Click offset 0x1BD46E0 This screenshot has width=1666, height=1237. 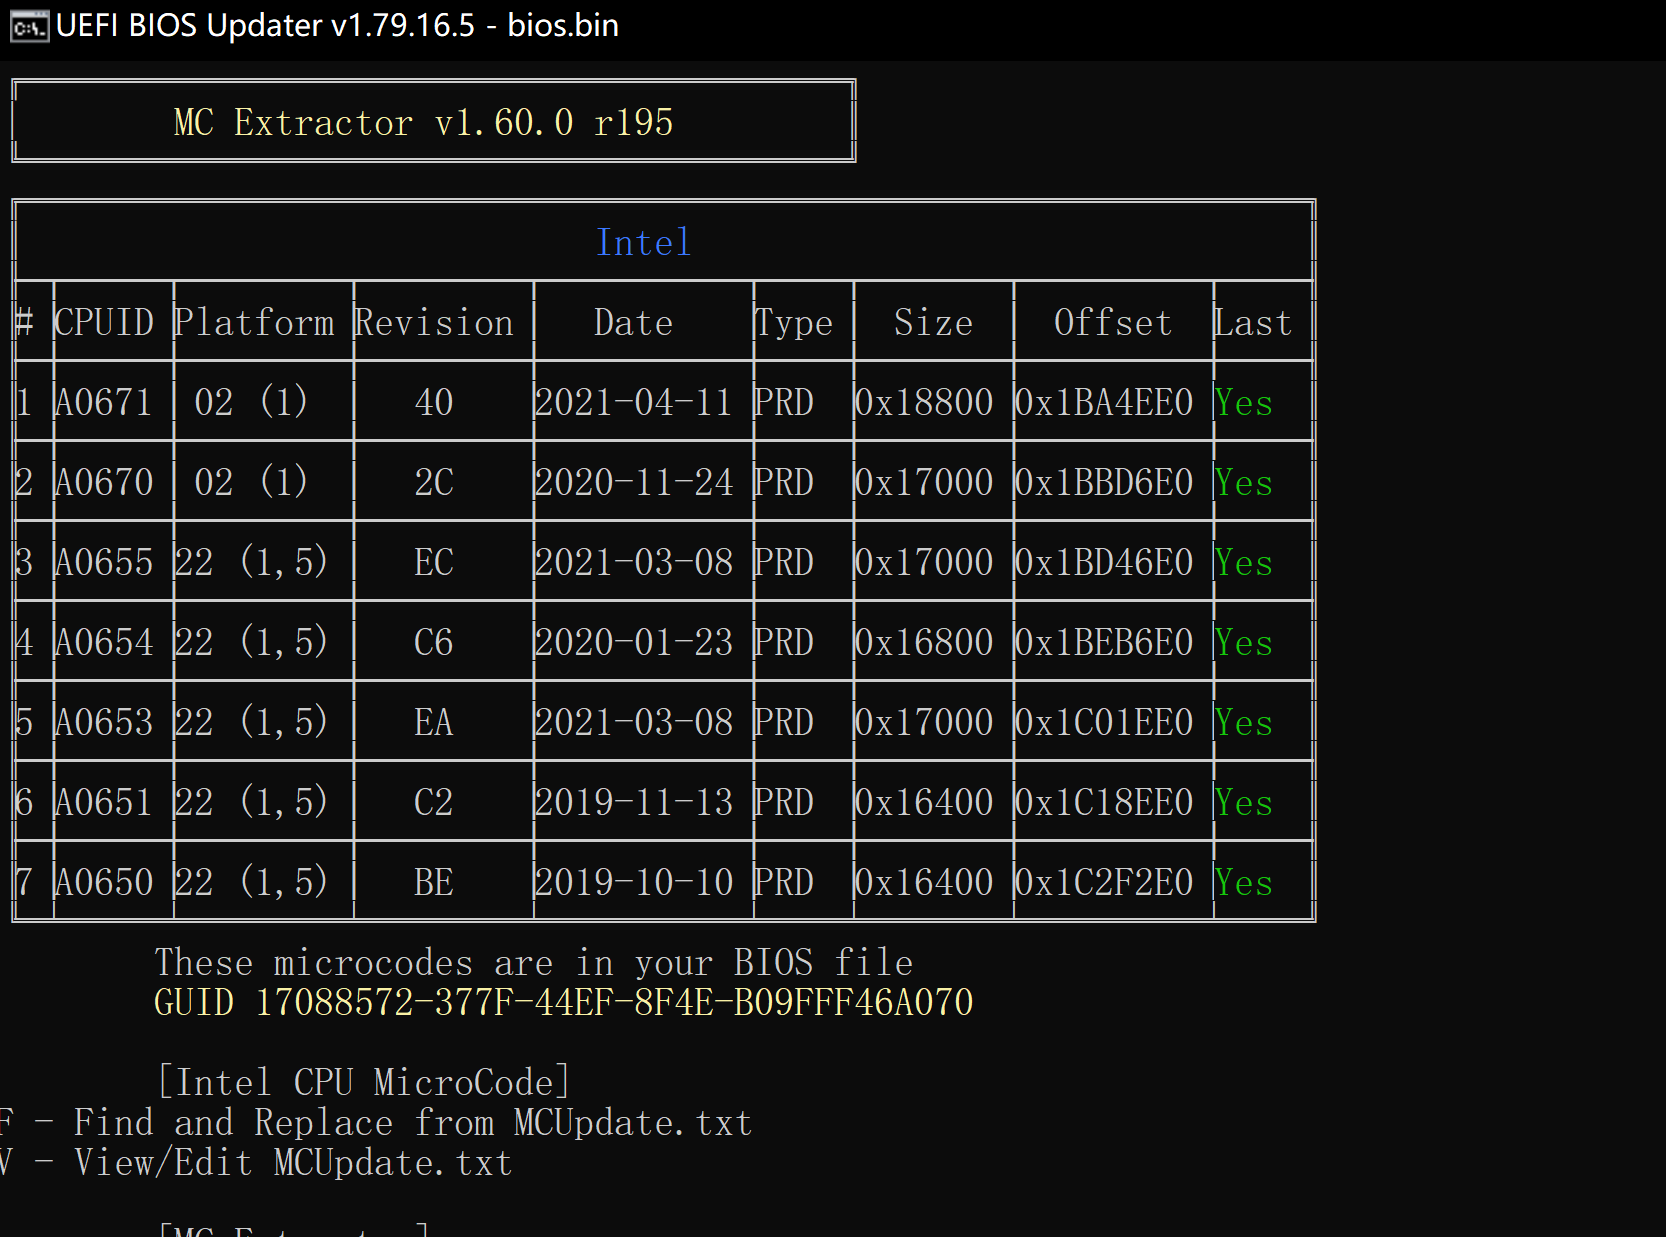point(1104,562)
